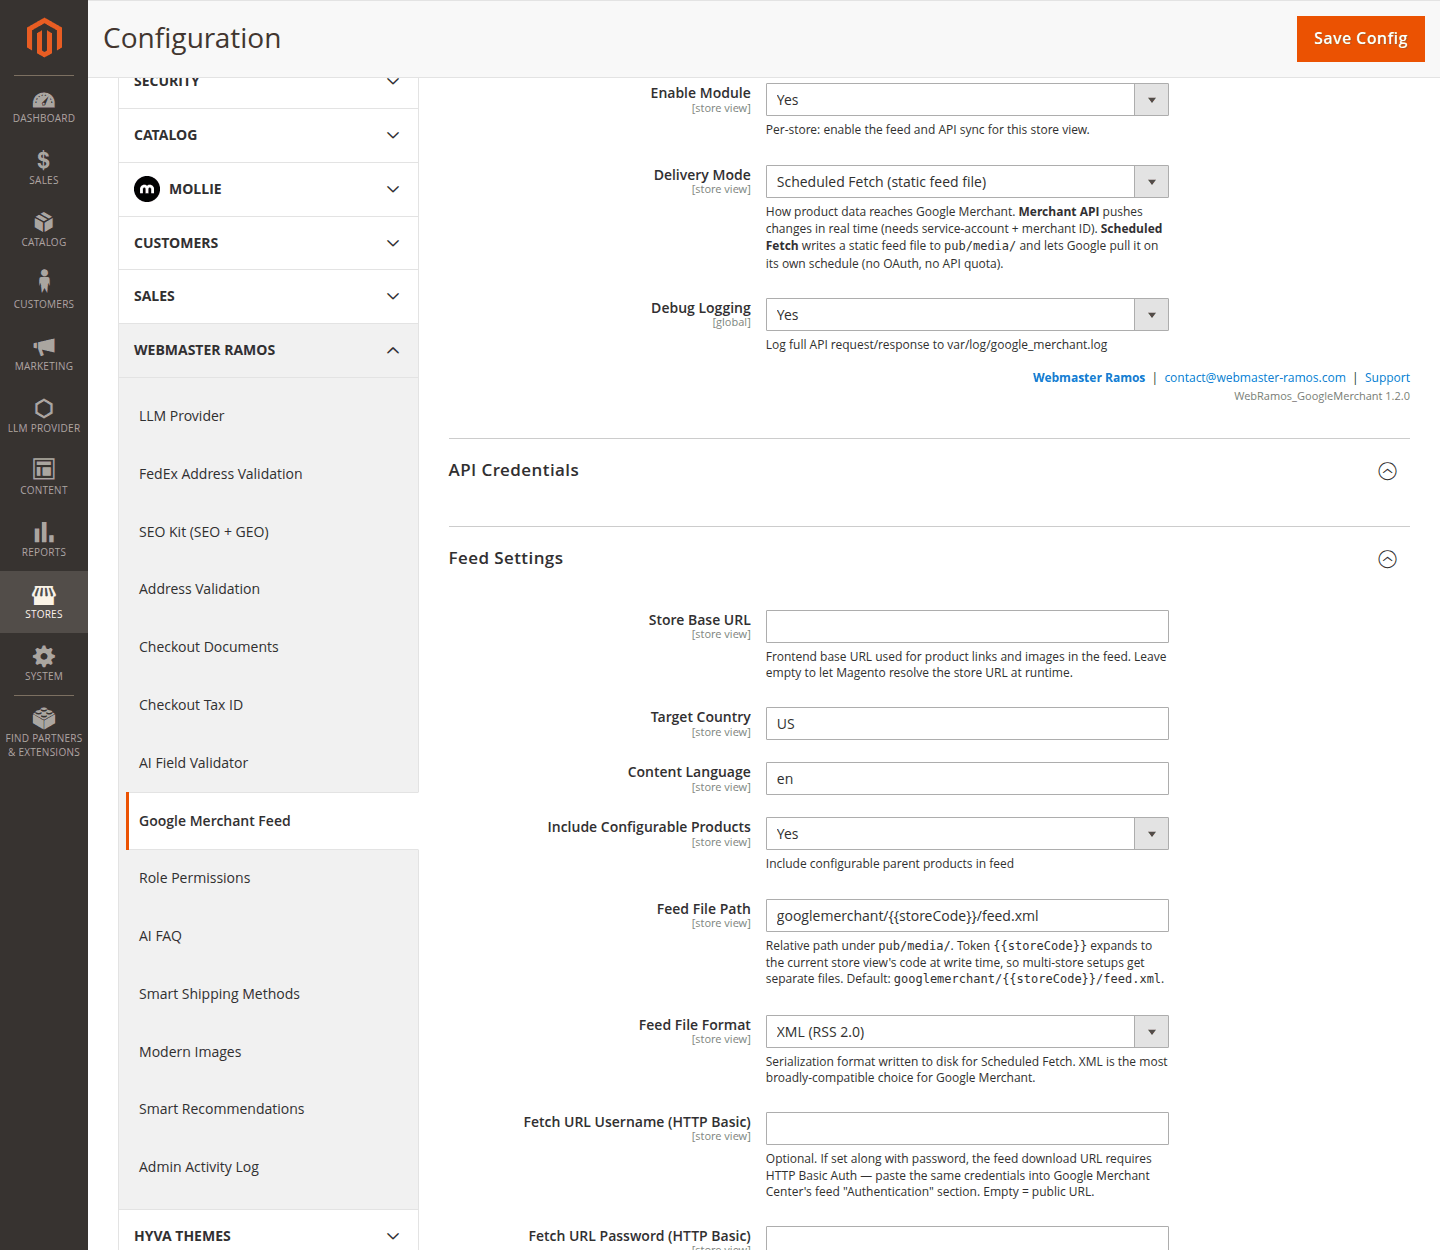Click the Magento logo icon
The height and width of the screenshot is (1250, 1440).
click(x=44, y=38)
